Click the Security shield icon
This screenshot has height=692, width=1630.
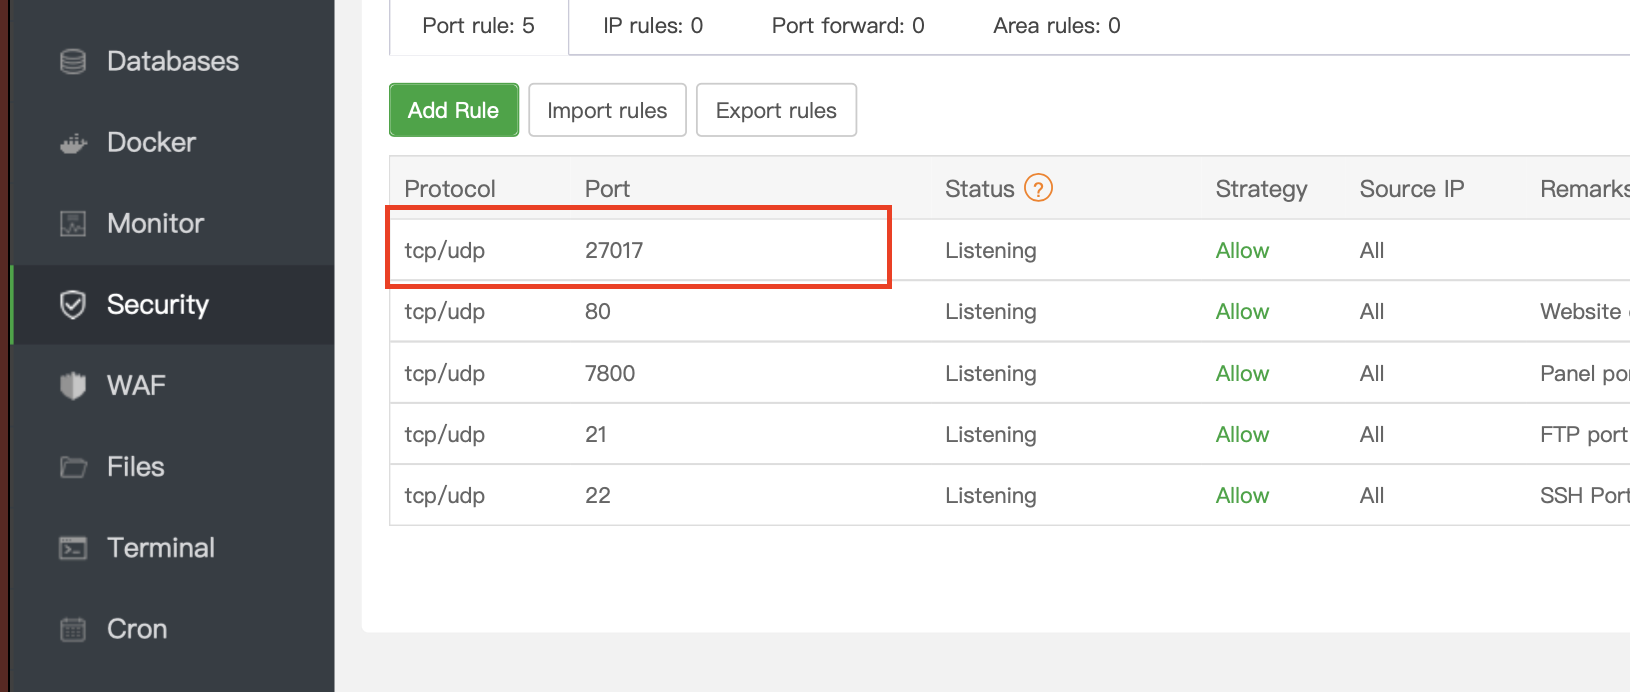(x=73, y=305)
